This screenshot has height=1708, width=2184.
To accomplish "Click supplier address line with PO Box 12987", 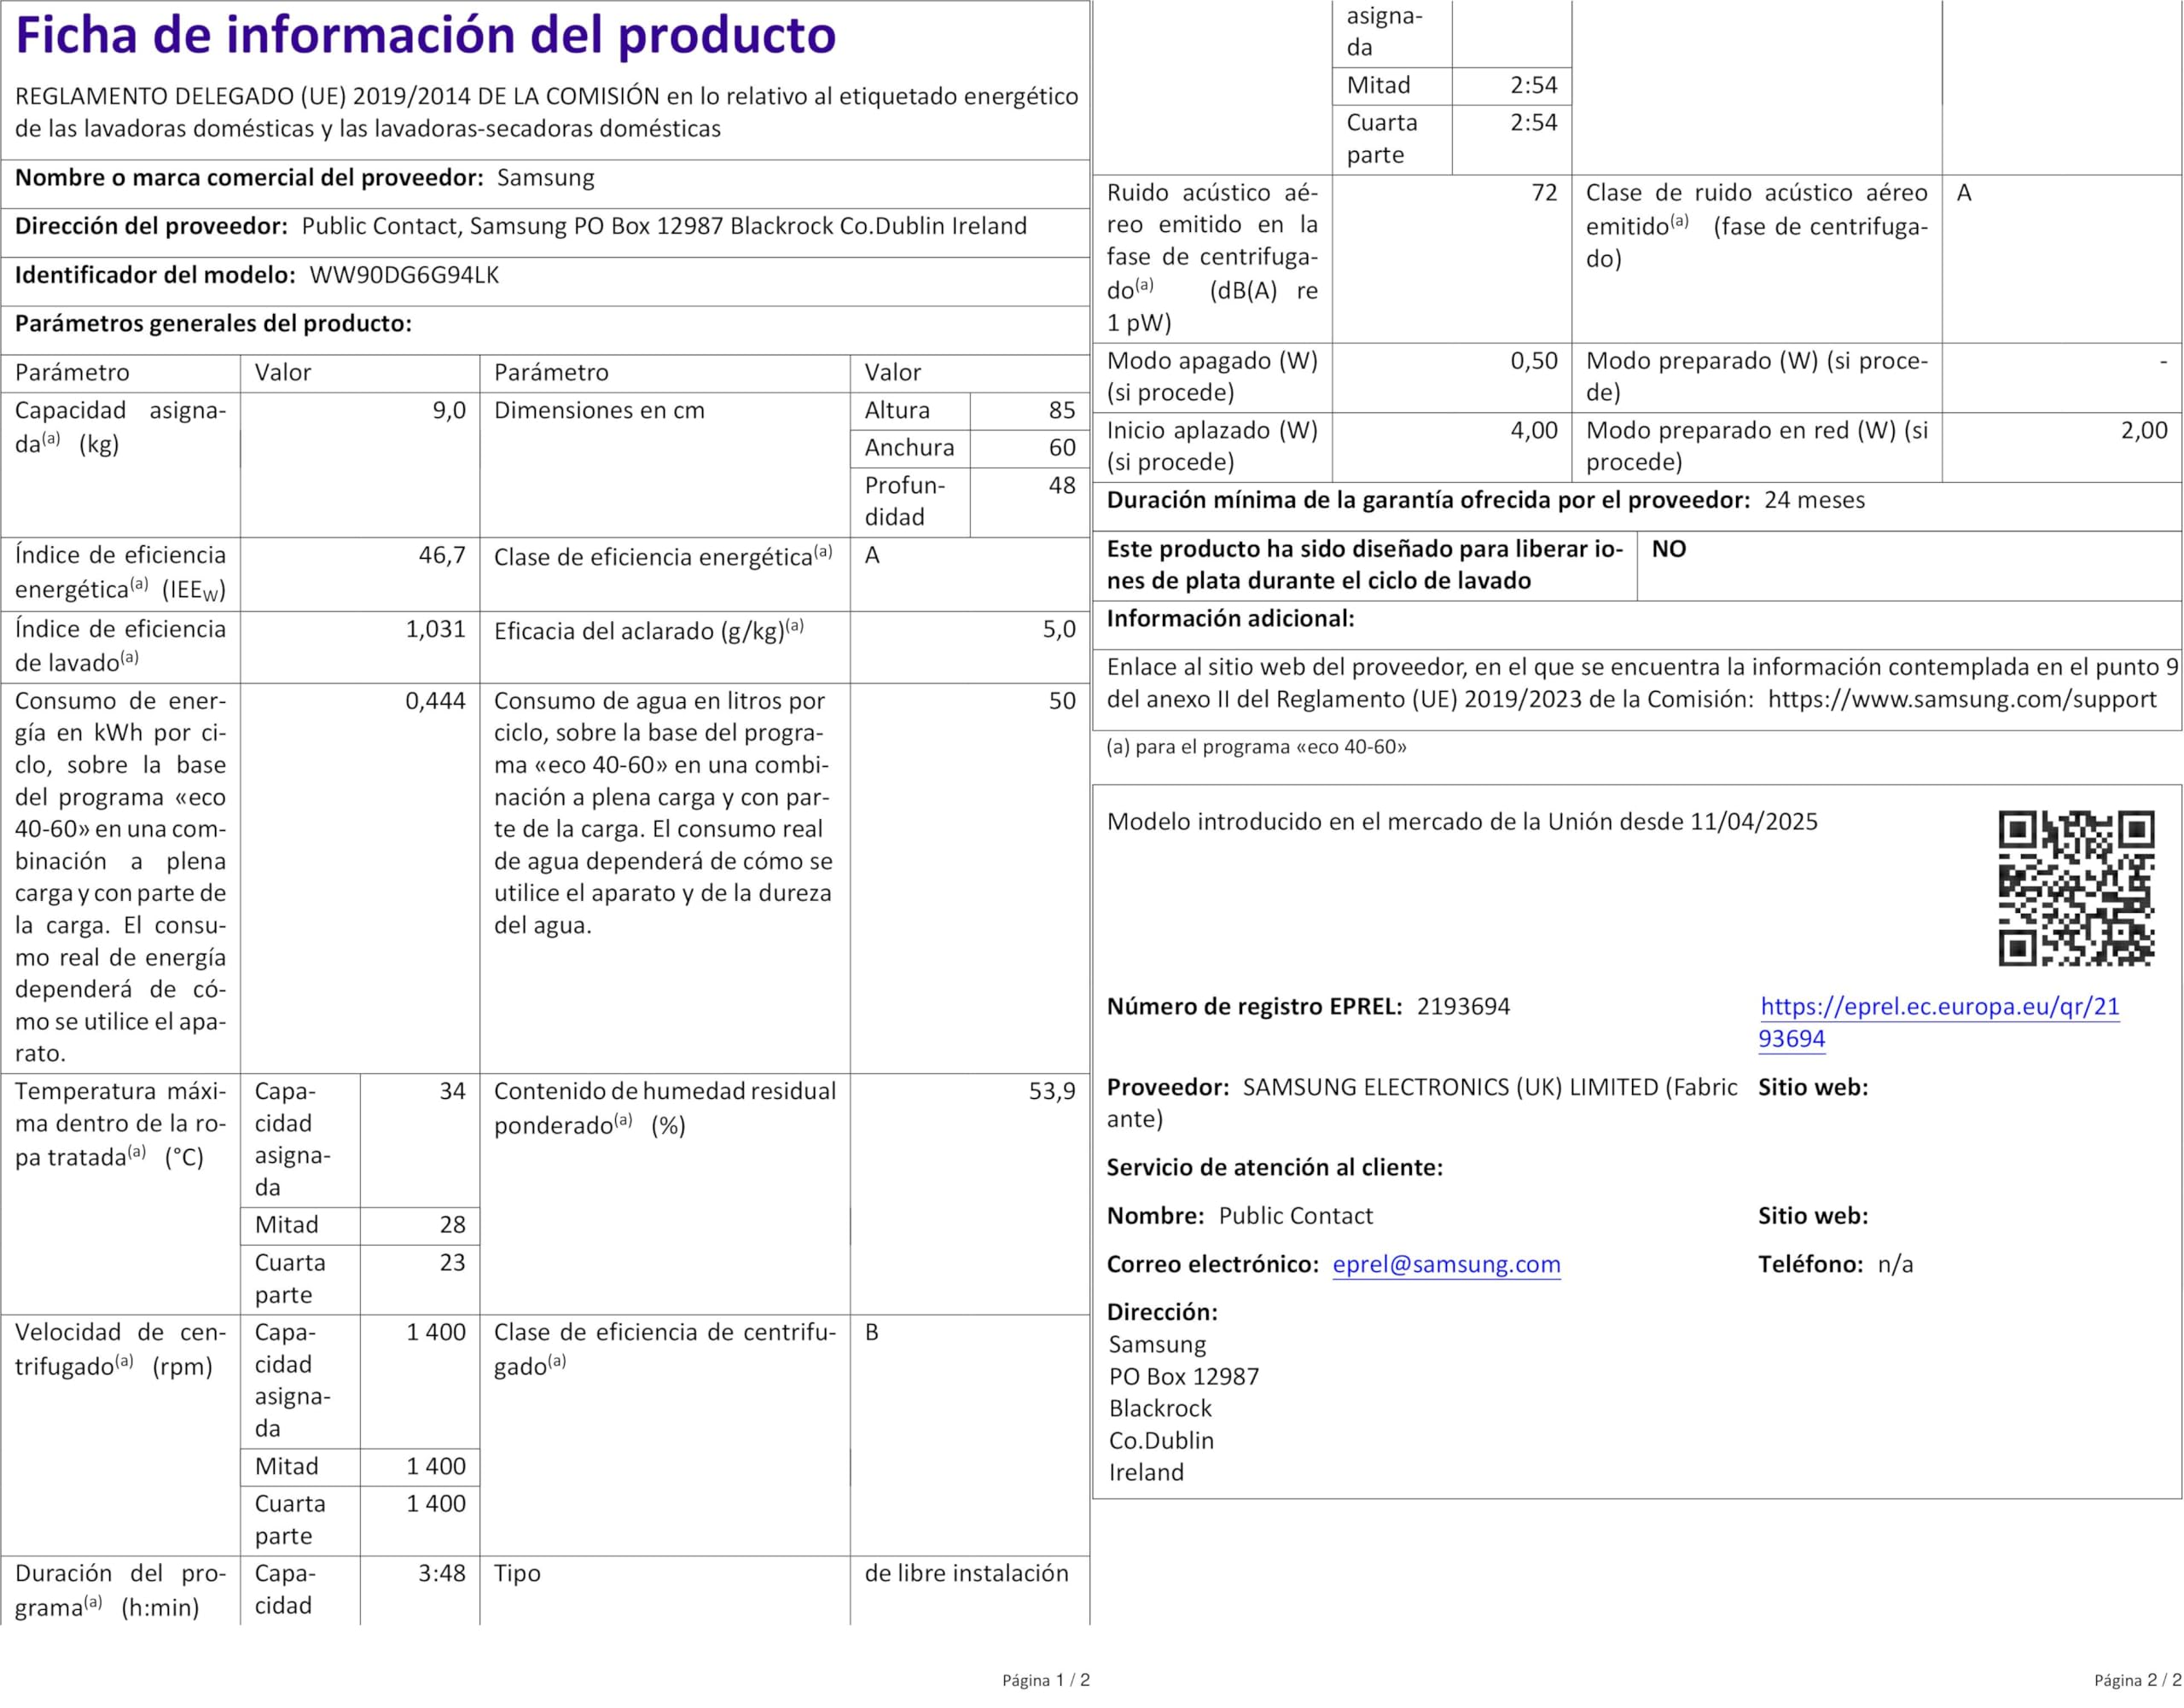I will click(664, 226).
